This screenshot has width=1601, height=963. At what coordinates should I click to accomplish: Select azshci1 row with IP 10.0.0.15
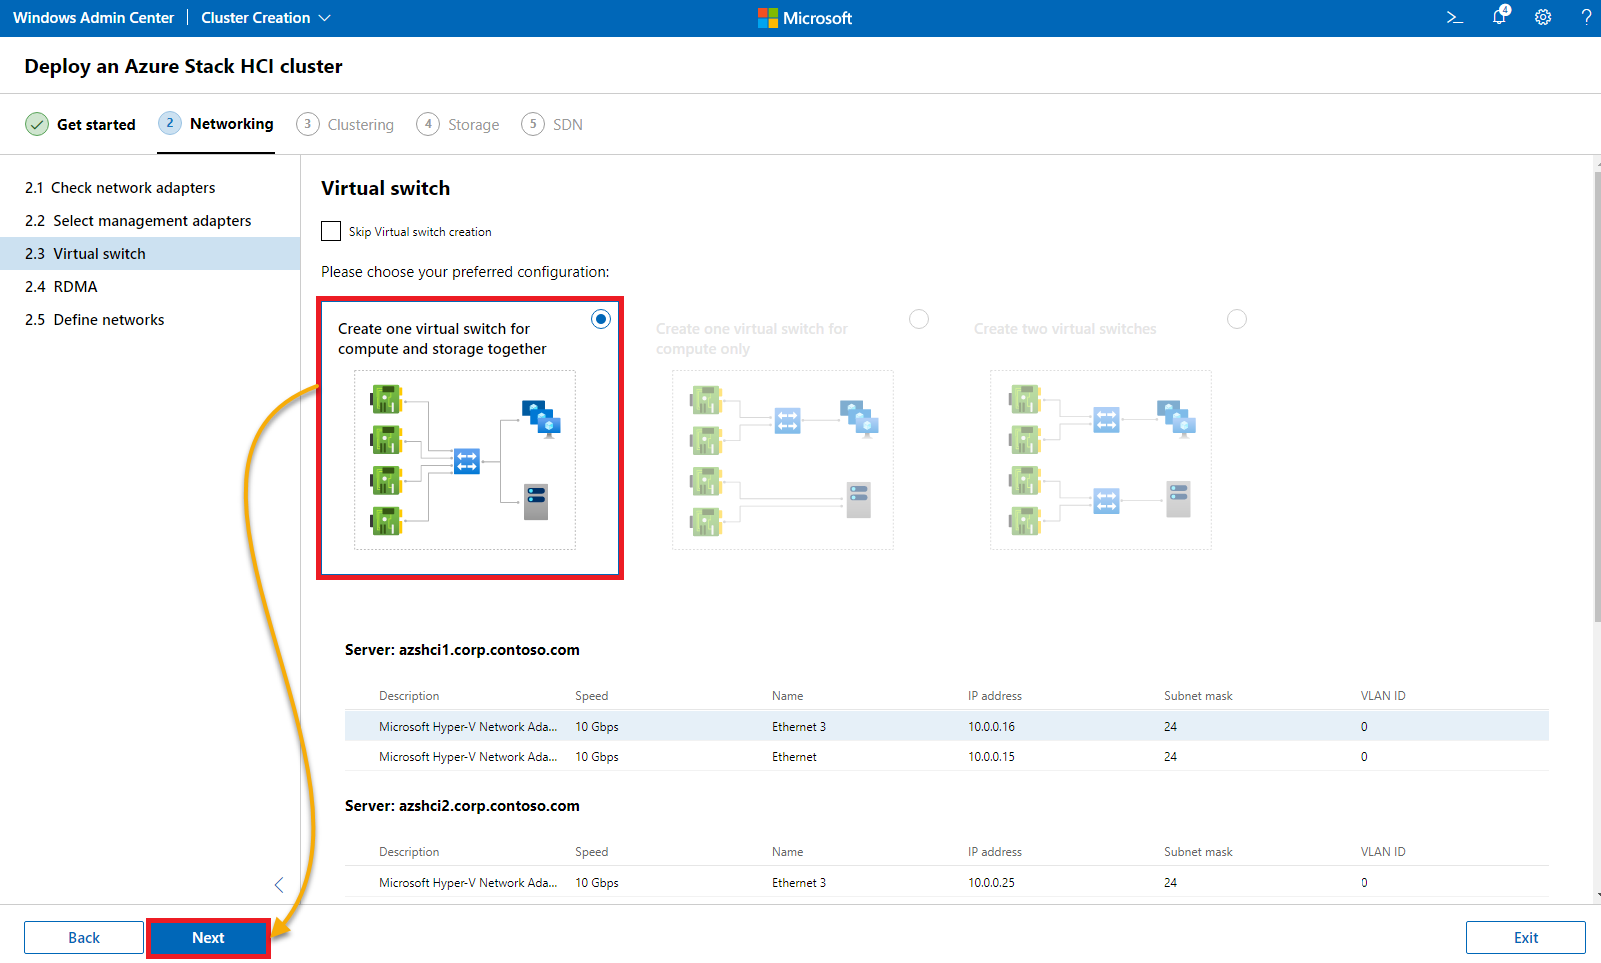947,756
